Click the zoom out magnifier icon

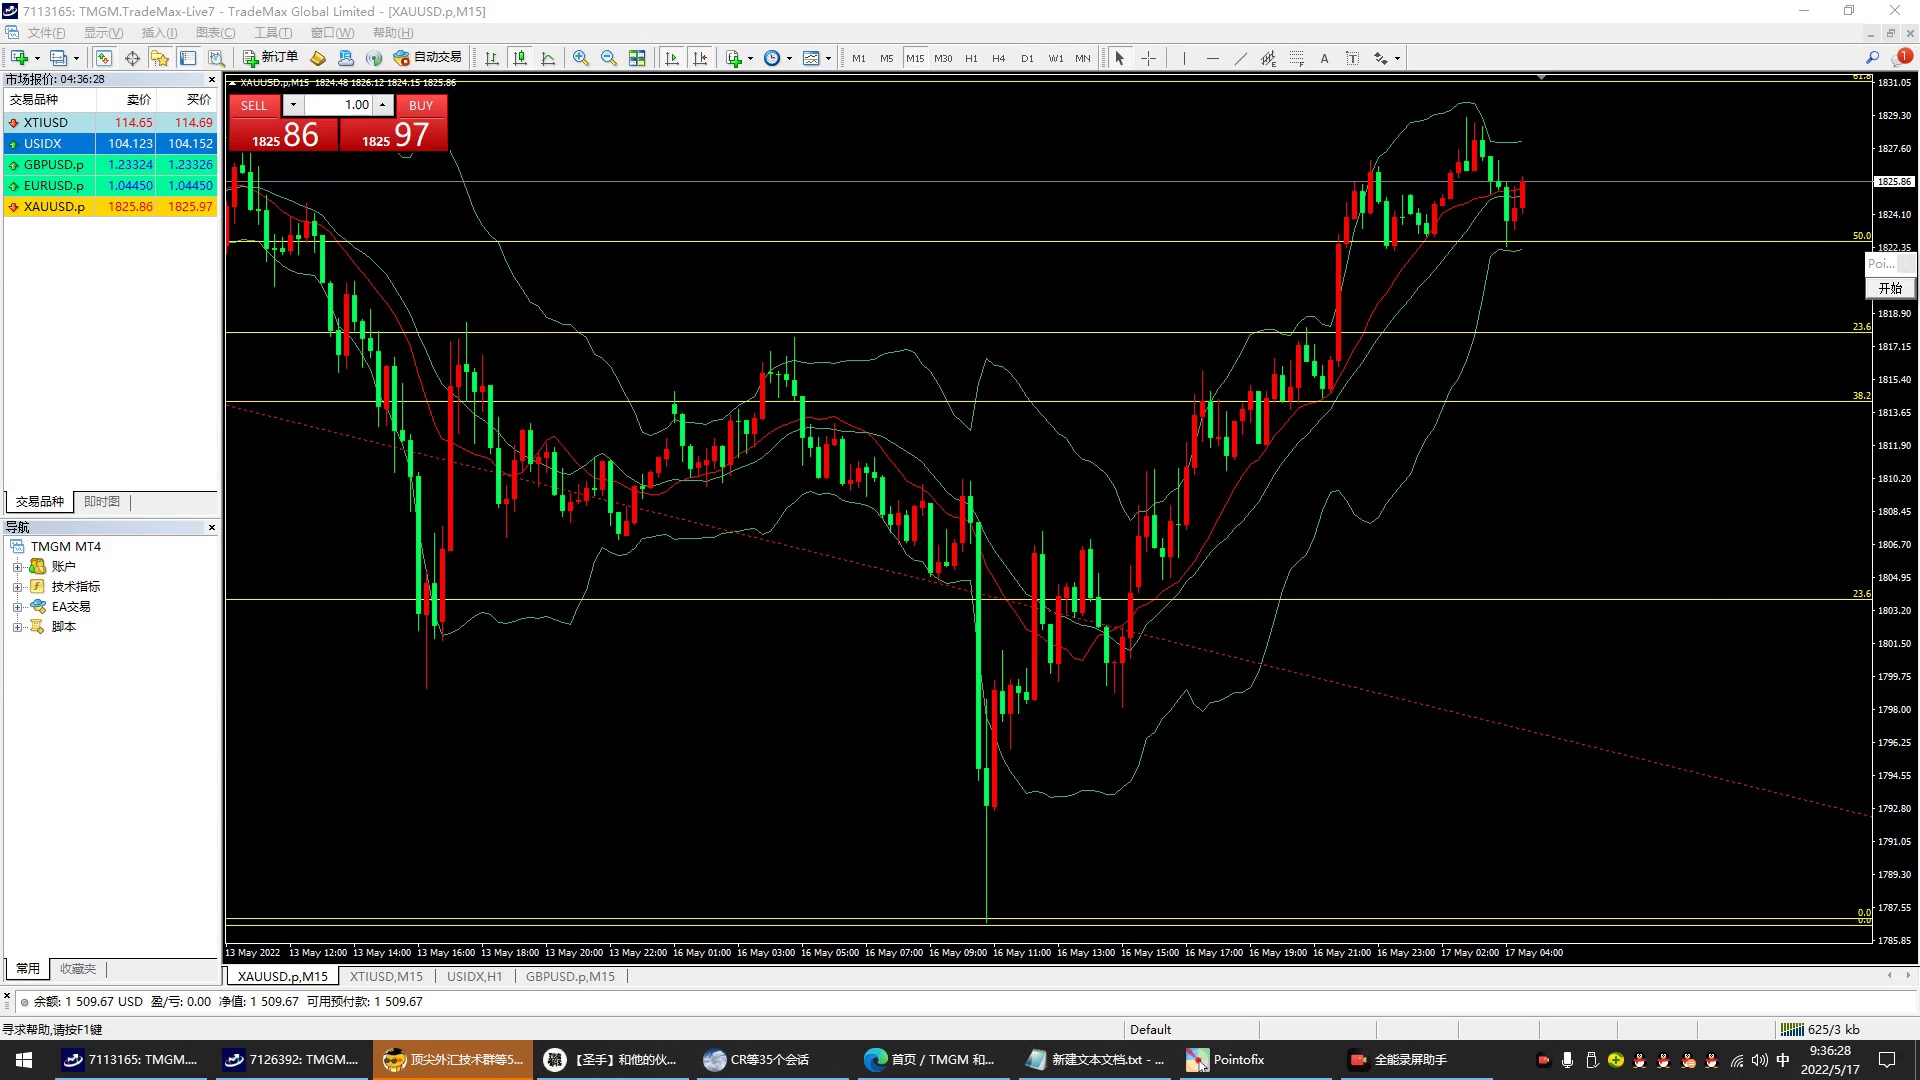pos(608,58)
